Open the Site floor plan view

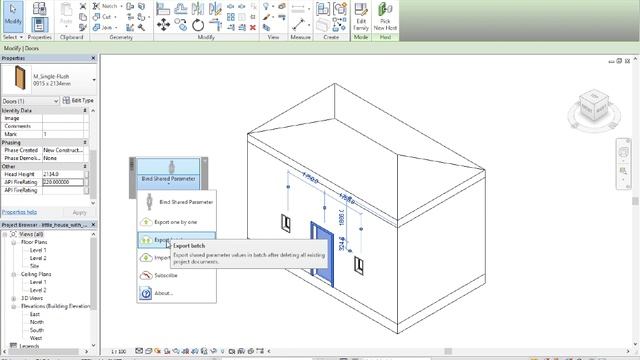[x=34, y=266]
